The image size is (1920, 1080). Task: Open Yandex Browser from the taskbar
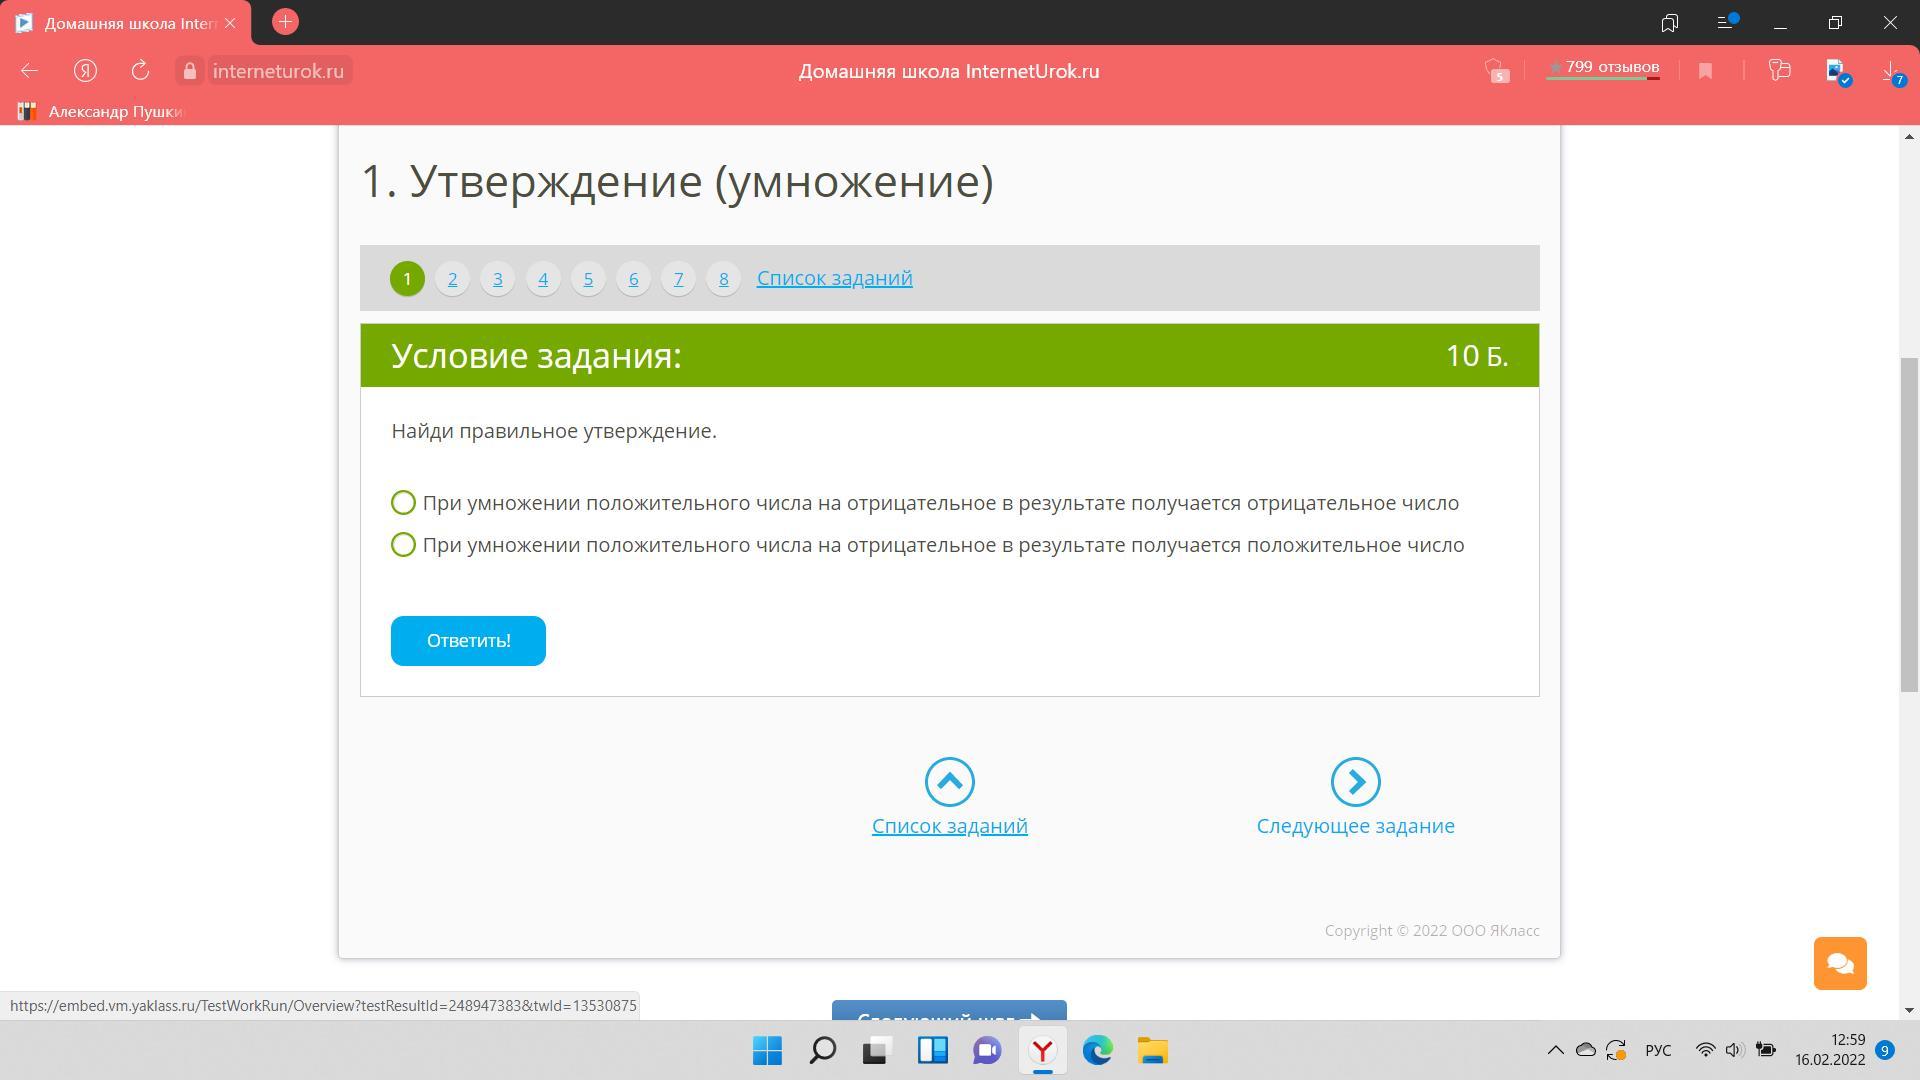(x=1042, y=1051)
